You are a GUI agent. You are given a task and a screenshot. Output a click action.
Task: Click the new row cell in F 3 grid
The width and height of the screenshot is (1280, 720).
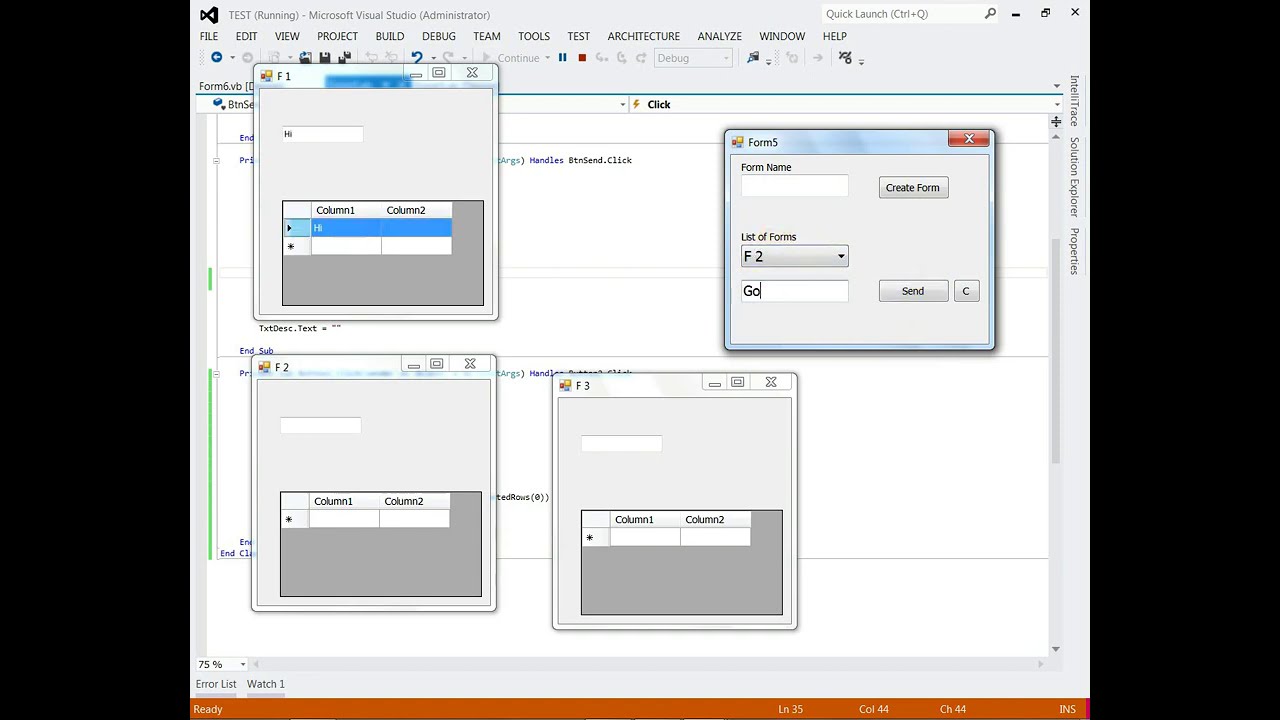[x=645, y=537]
